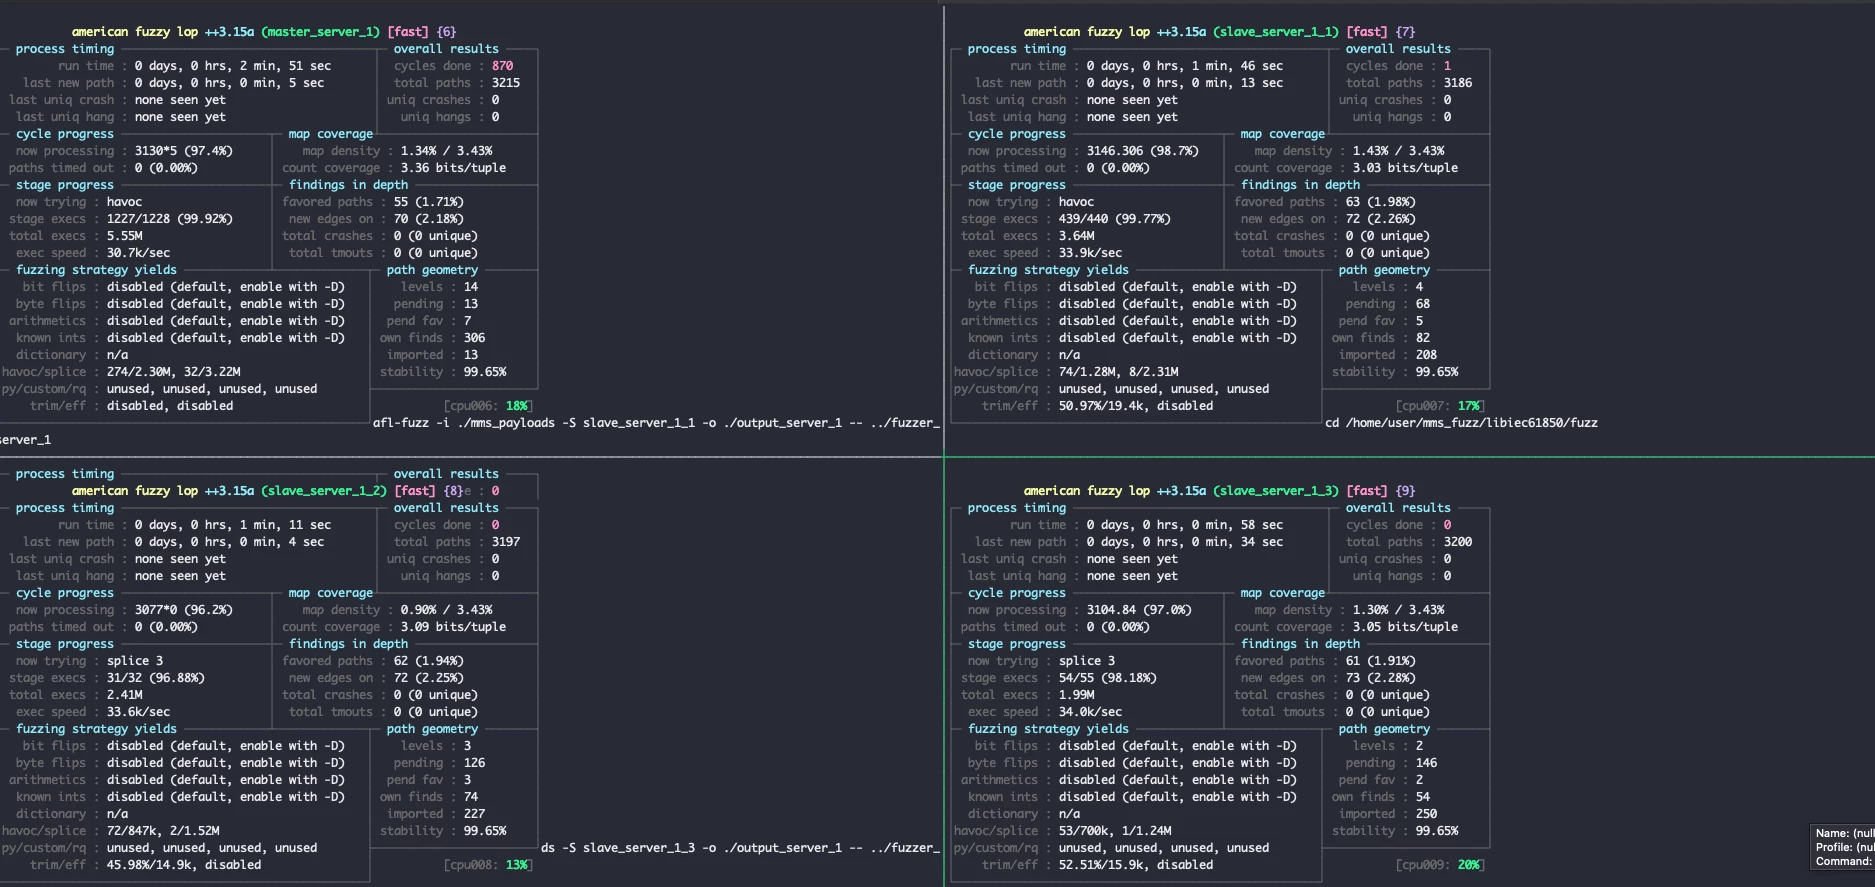This screenshot has width=1875, height=887.
Task: Click the cycles done value 870
Action: coord(502,66)
